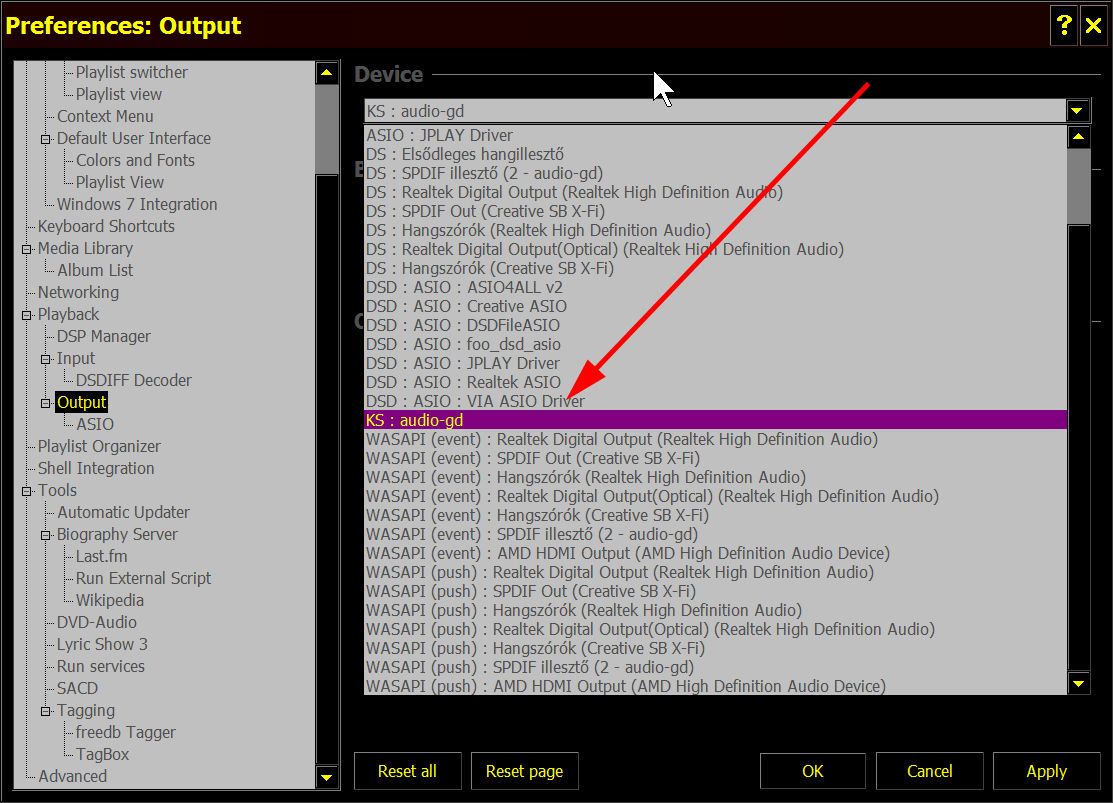Screen dimensions: 1113x803
Task: Select Playlist view in tree
Action: click(x=119, y=94)
